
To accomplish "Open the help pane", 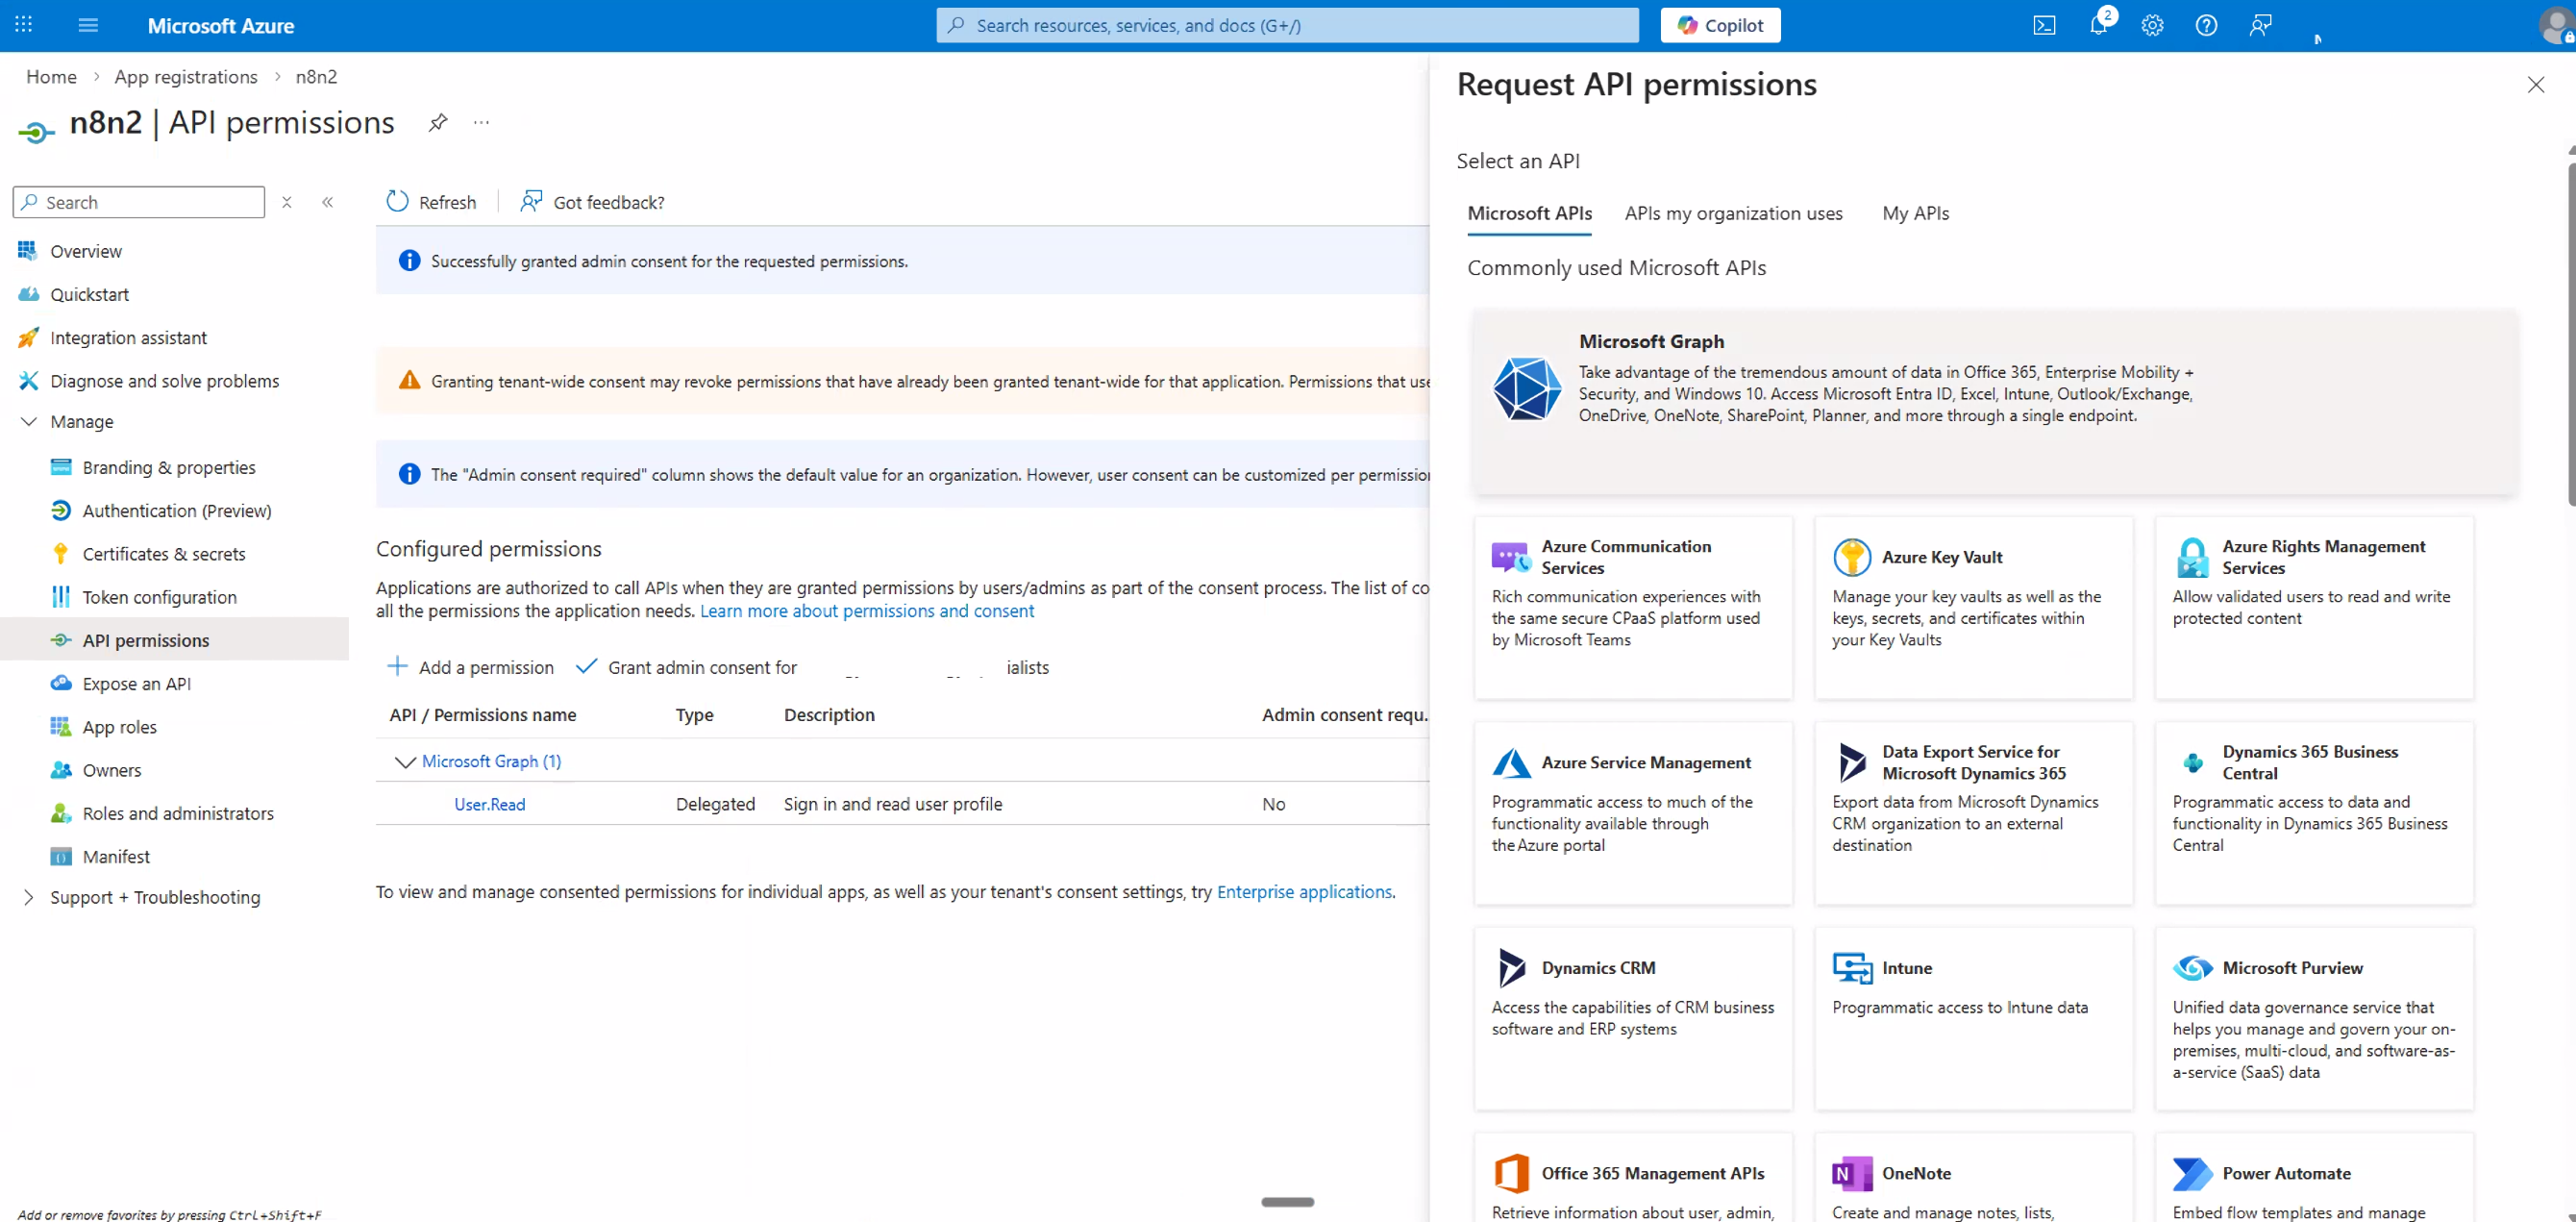I will click(x=2206, y=25).
